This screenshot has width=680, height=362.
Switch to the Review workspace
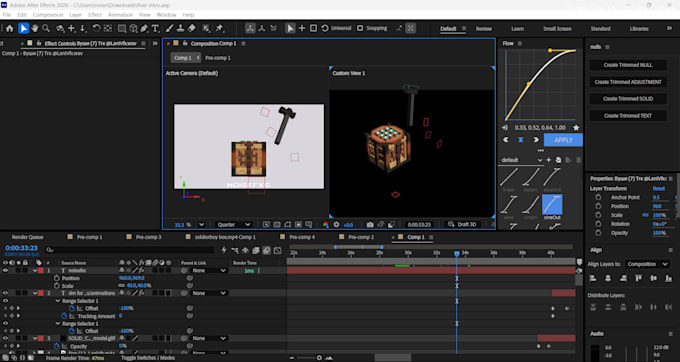484,29
